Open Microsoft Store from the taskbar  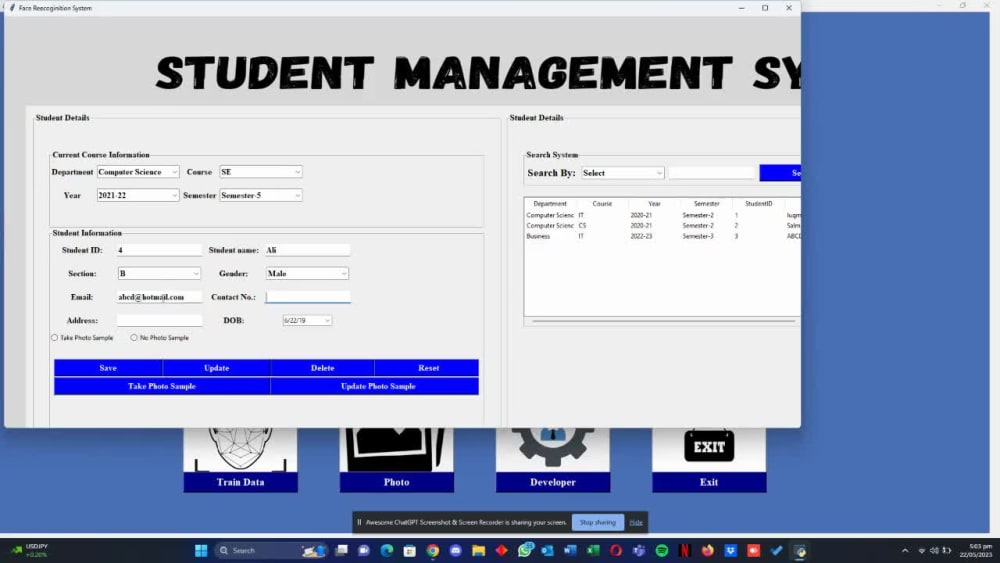(x=409, y=550)
